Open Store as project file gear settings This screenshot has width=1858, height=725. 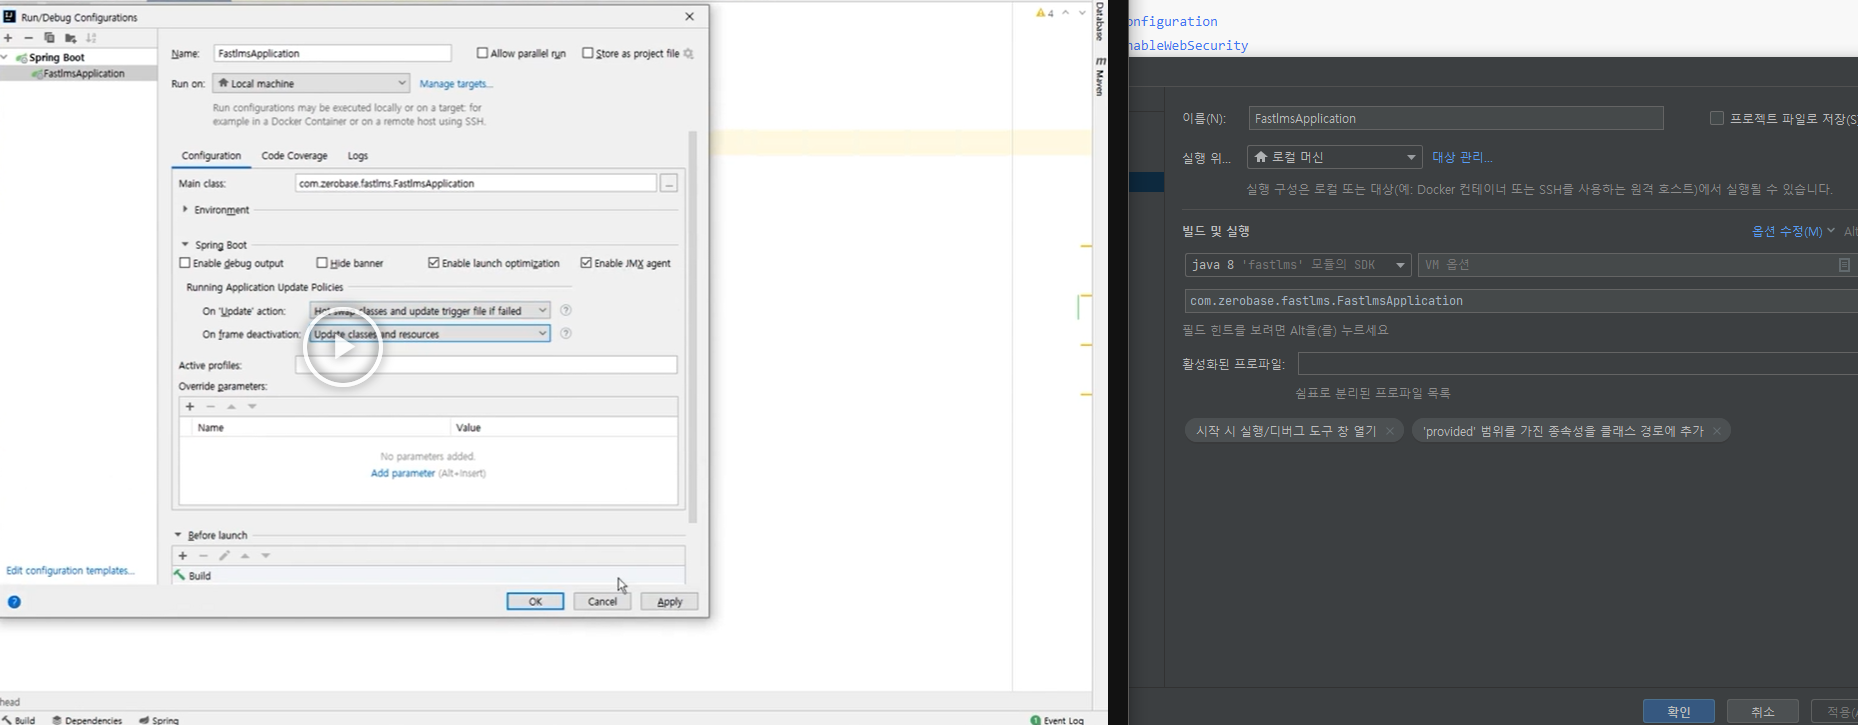click(x=688, y=54)
